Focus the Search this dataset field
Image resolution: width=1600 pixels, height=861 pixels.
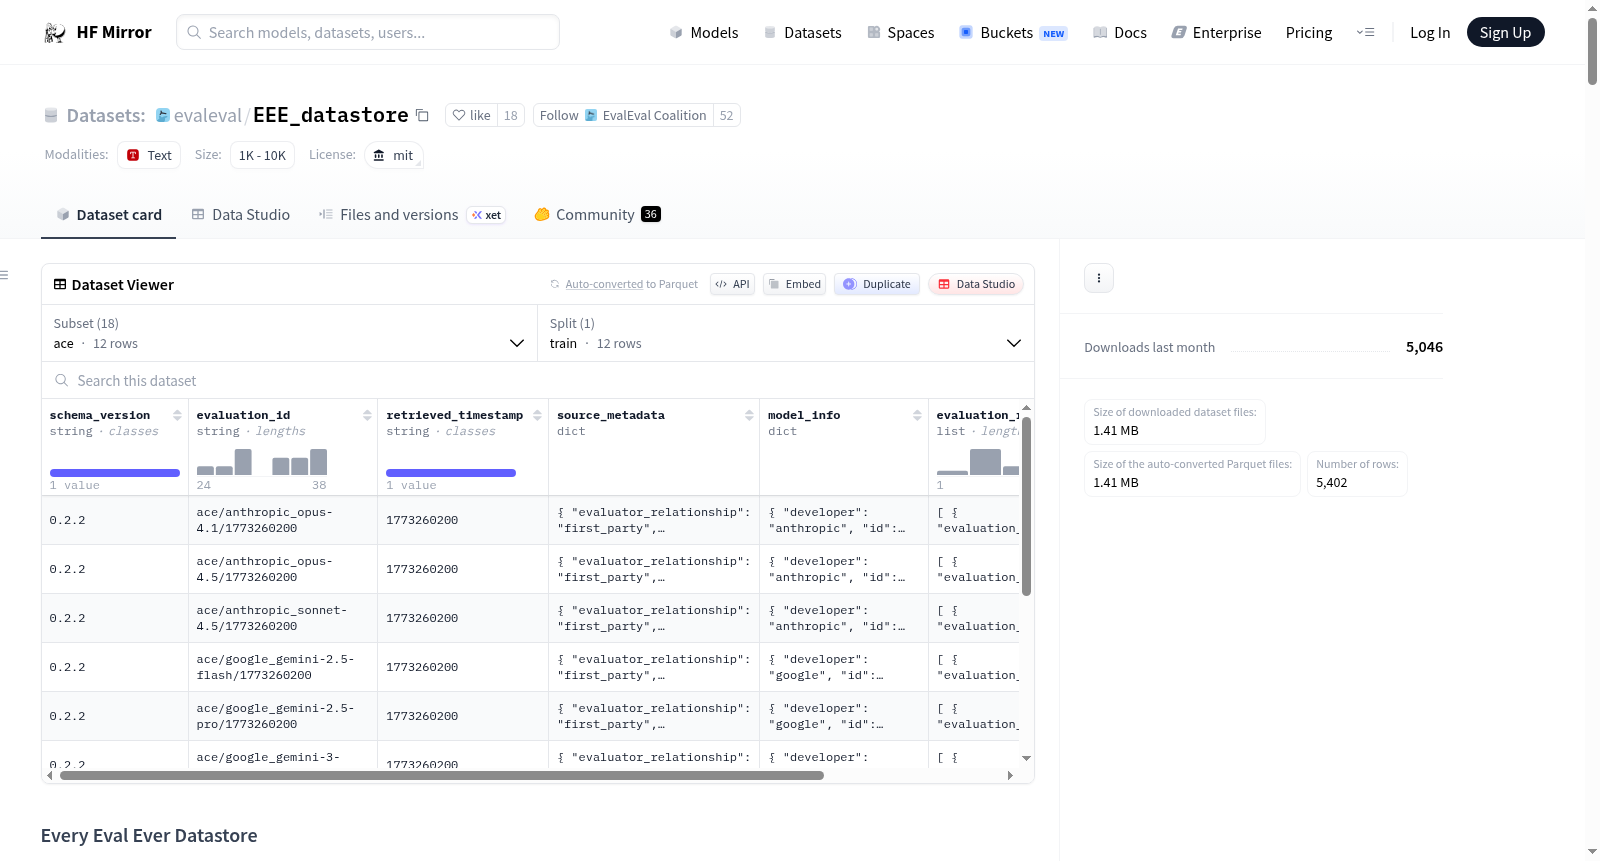[538, 380]
